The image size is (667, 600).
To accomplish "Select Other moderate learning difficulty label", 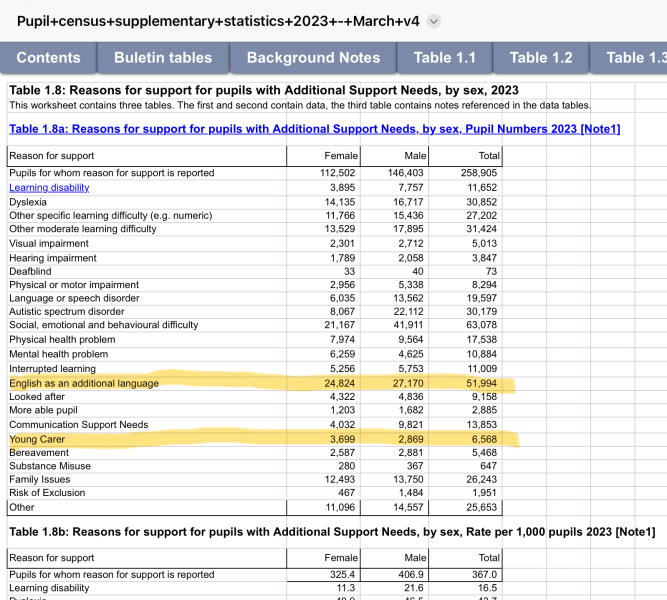I will [83, 229].
